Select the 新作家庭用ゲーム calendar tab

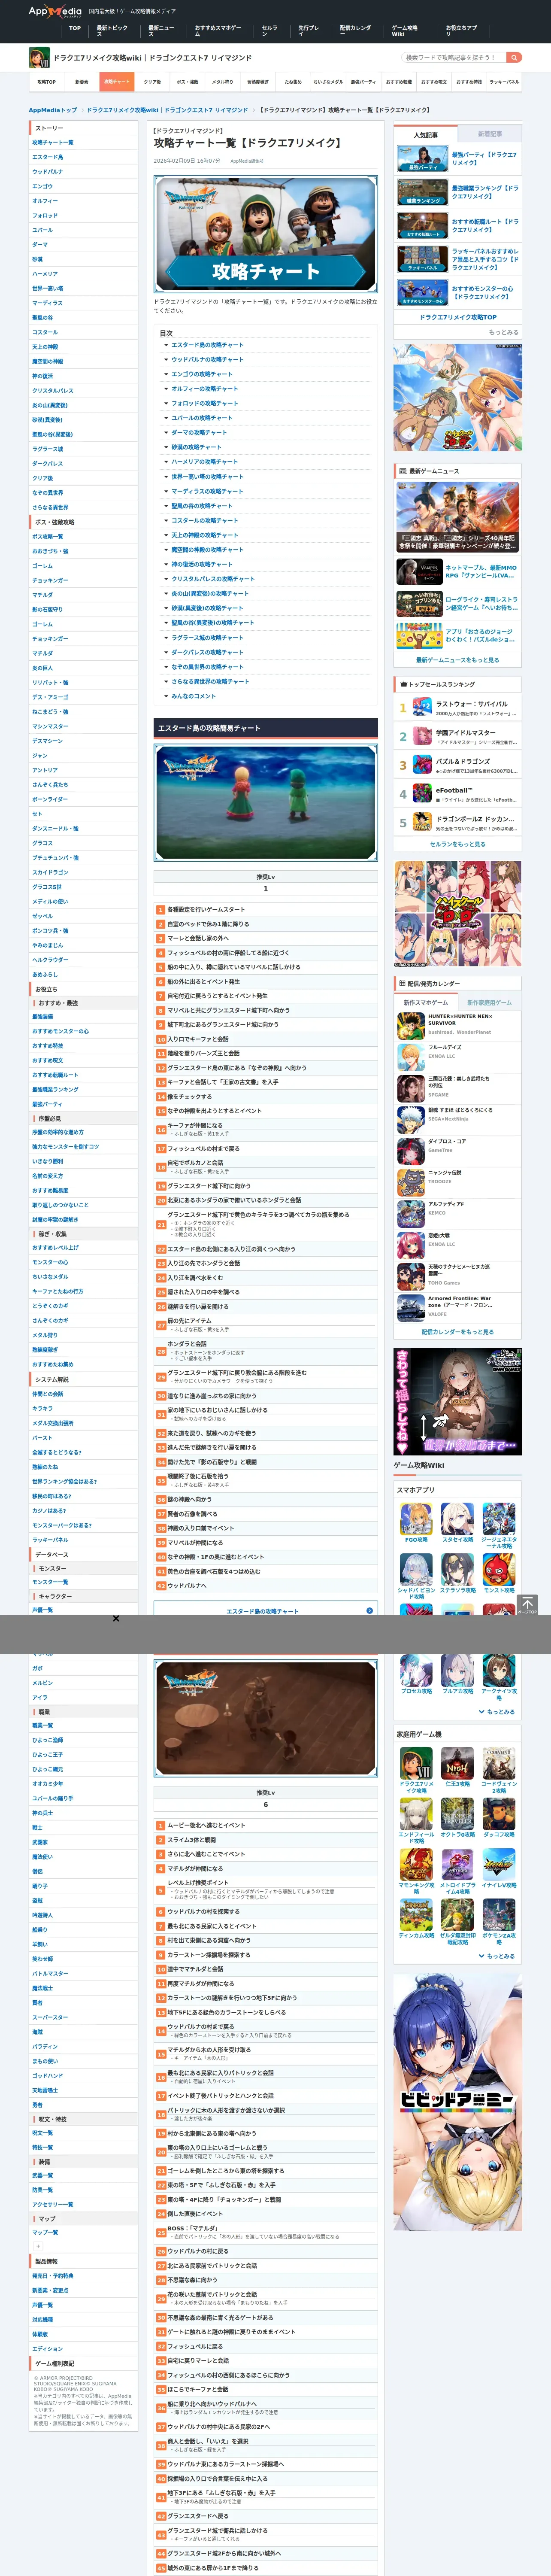point(489,1002)
